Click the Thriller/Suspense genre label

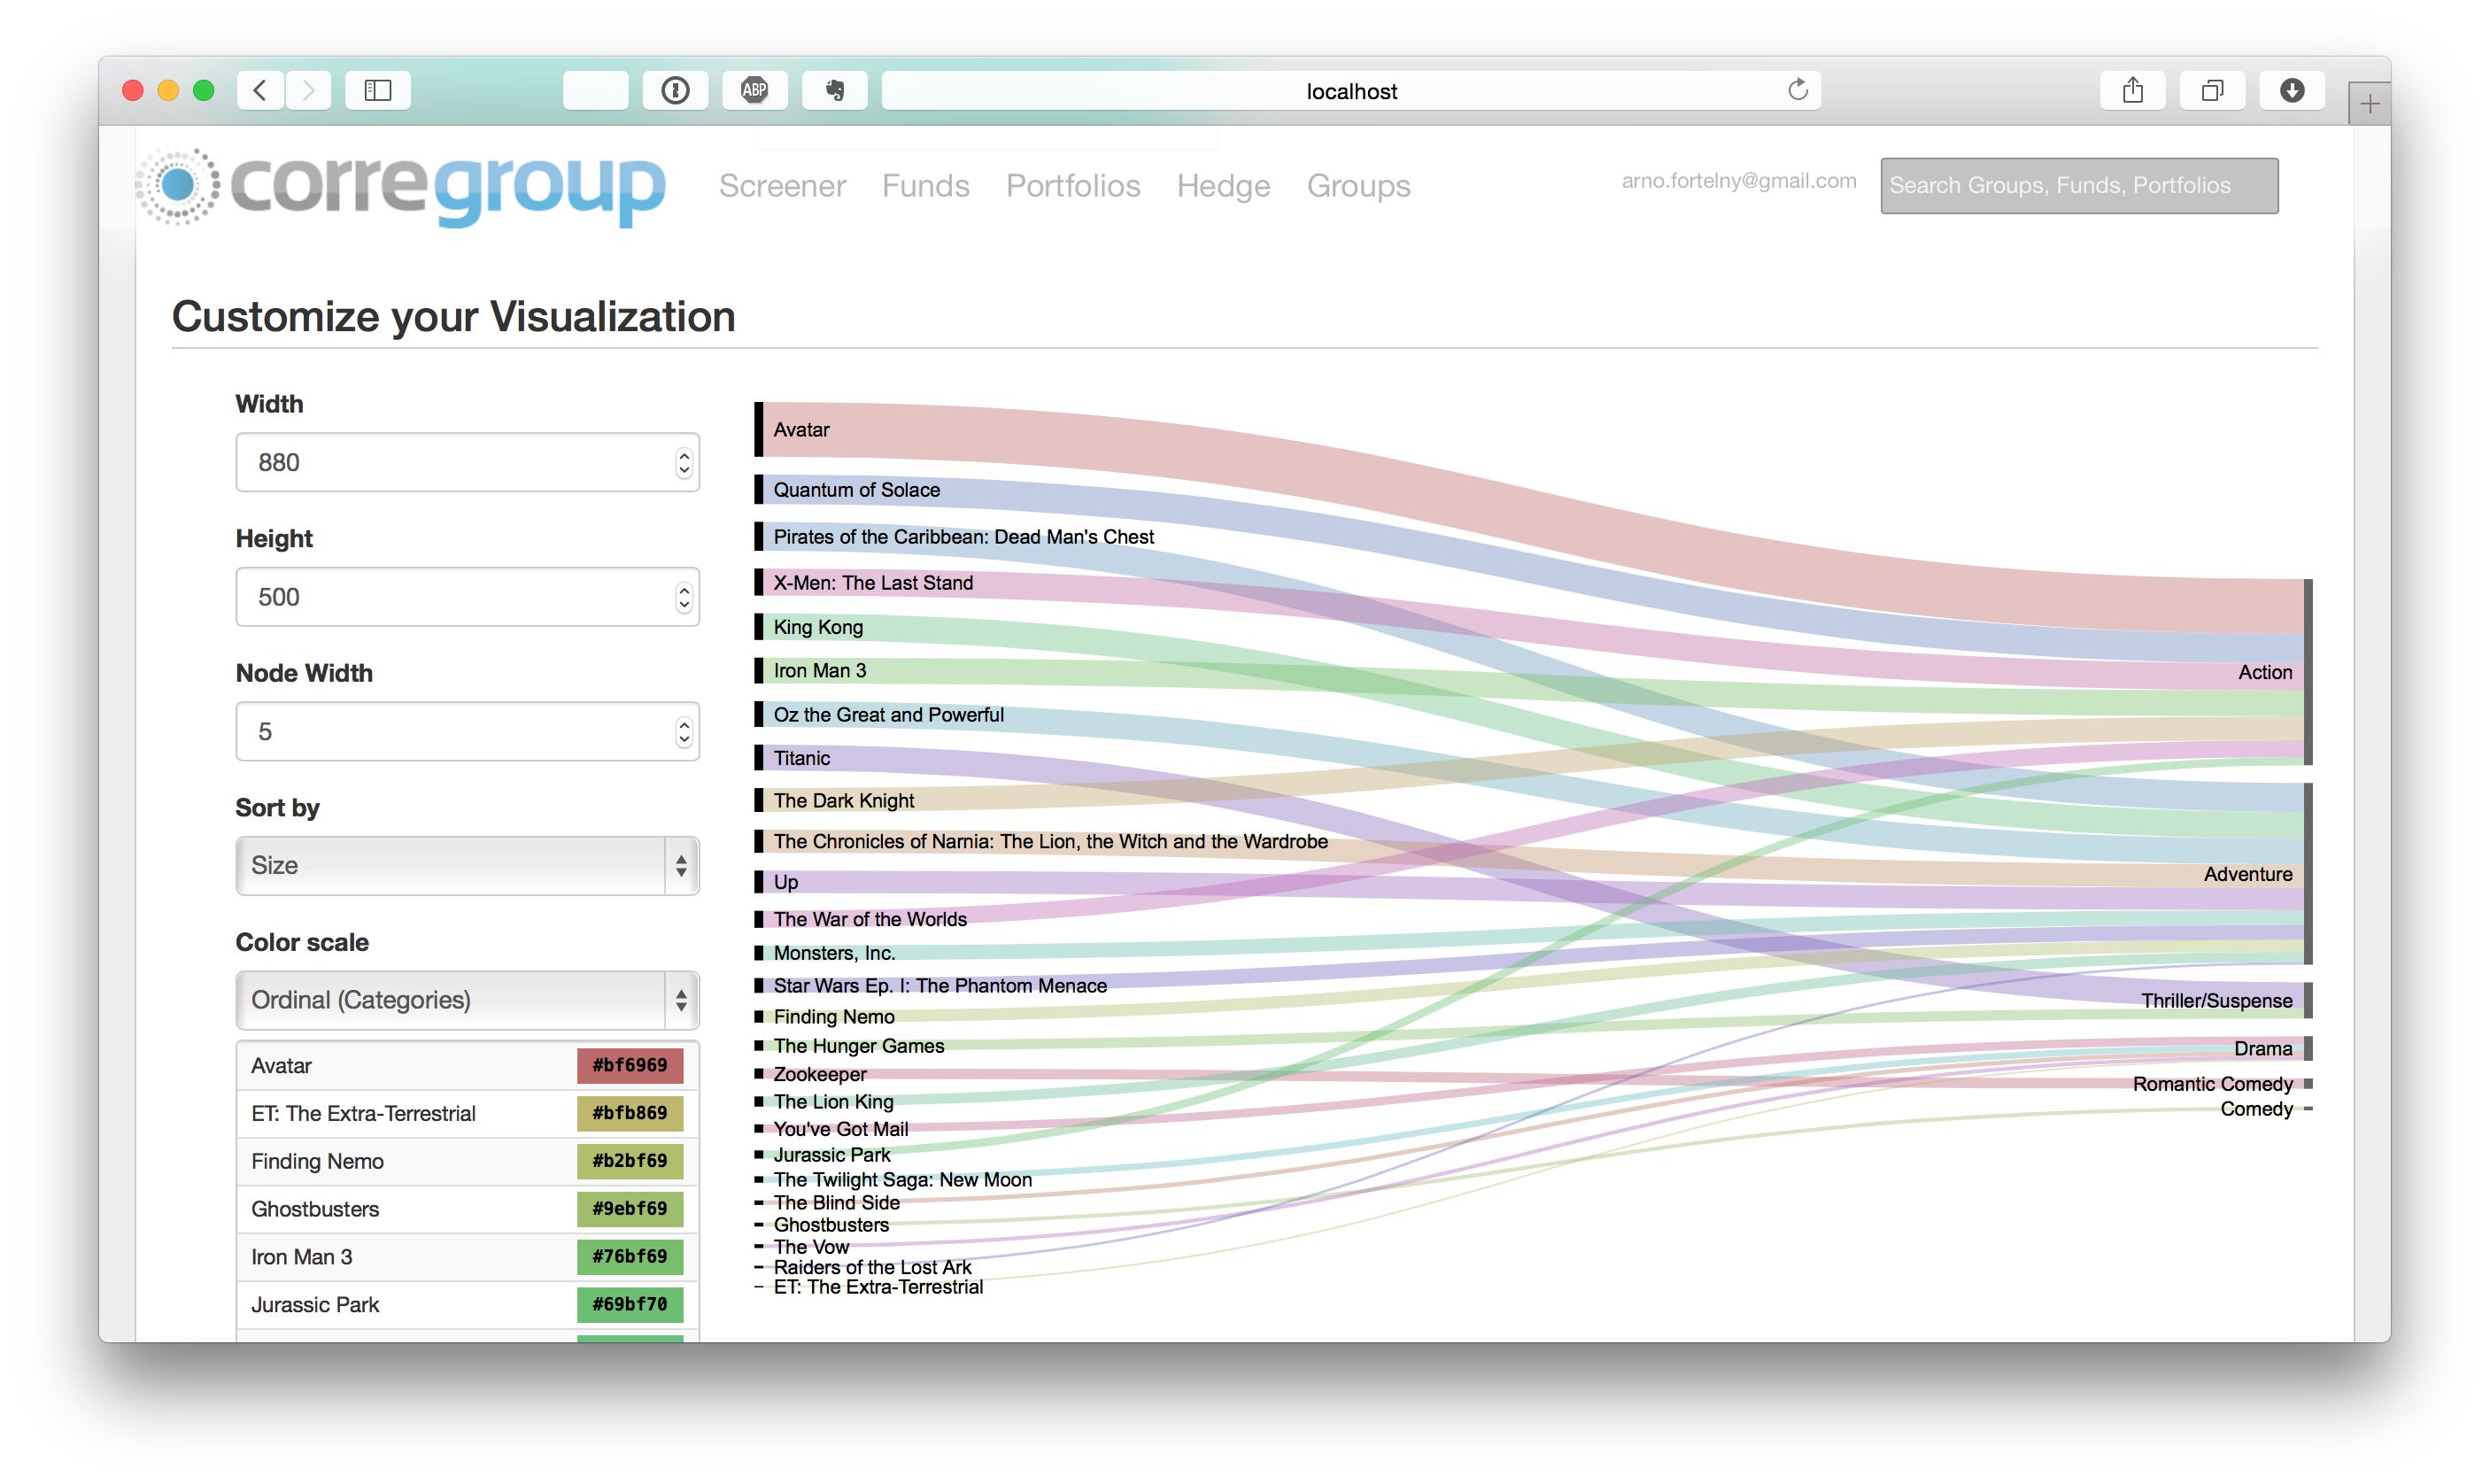tap(2216, 1001)
